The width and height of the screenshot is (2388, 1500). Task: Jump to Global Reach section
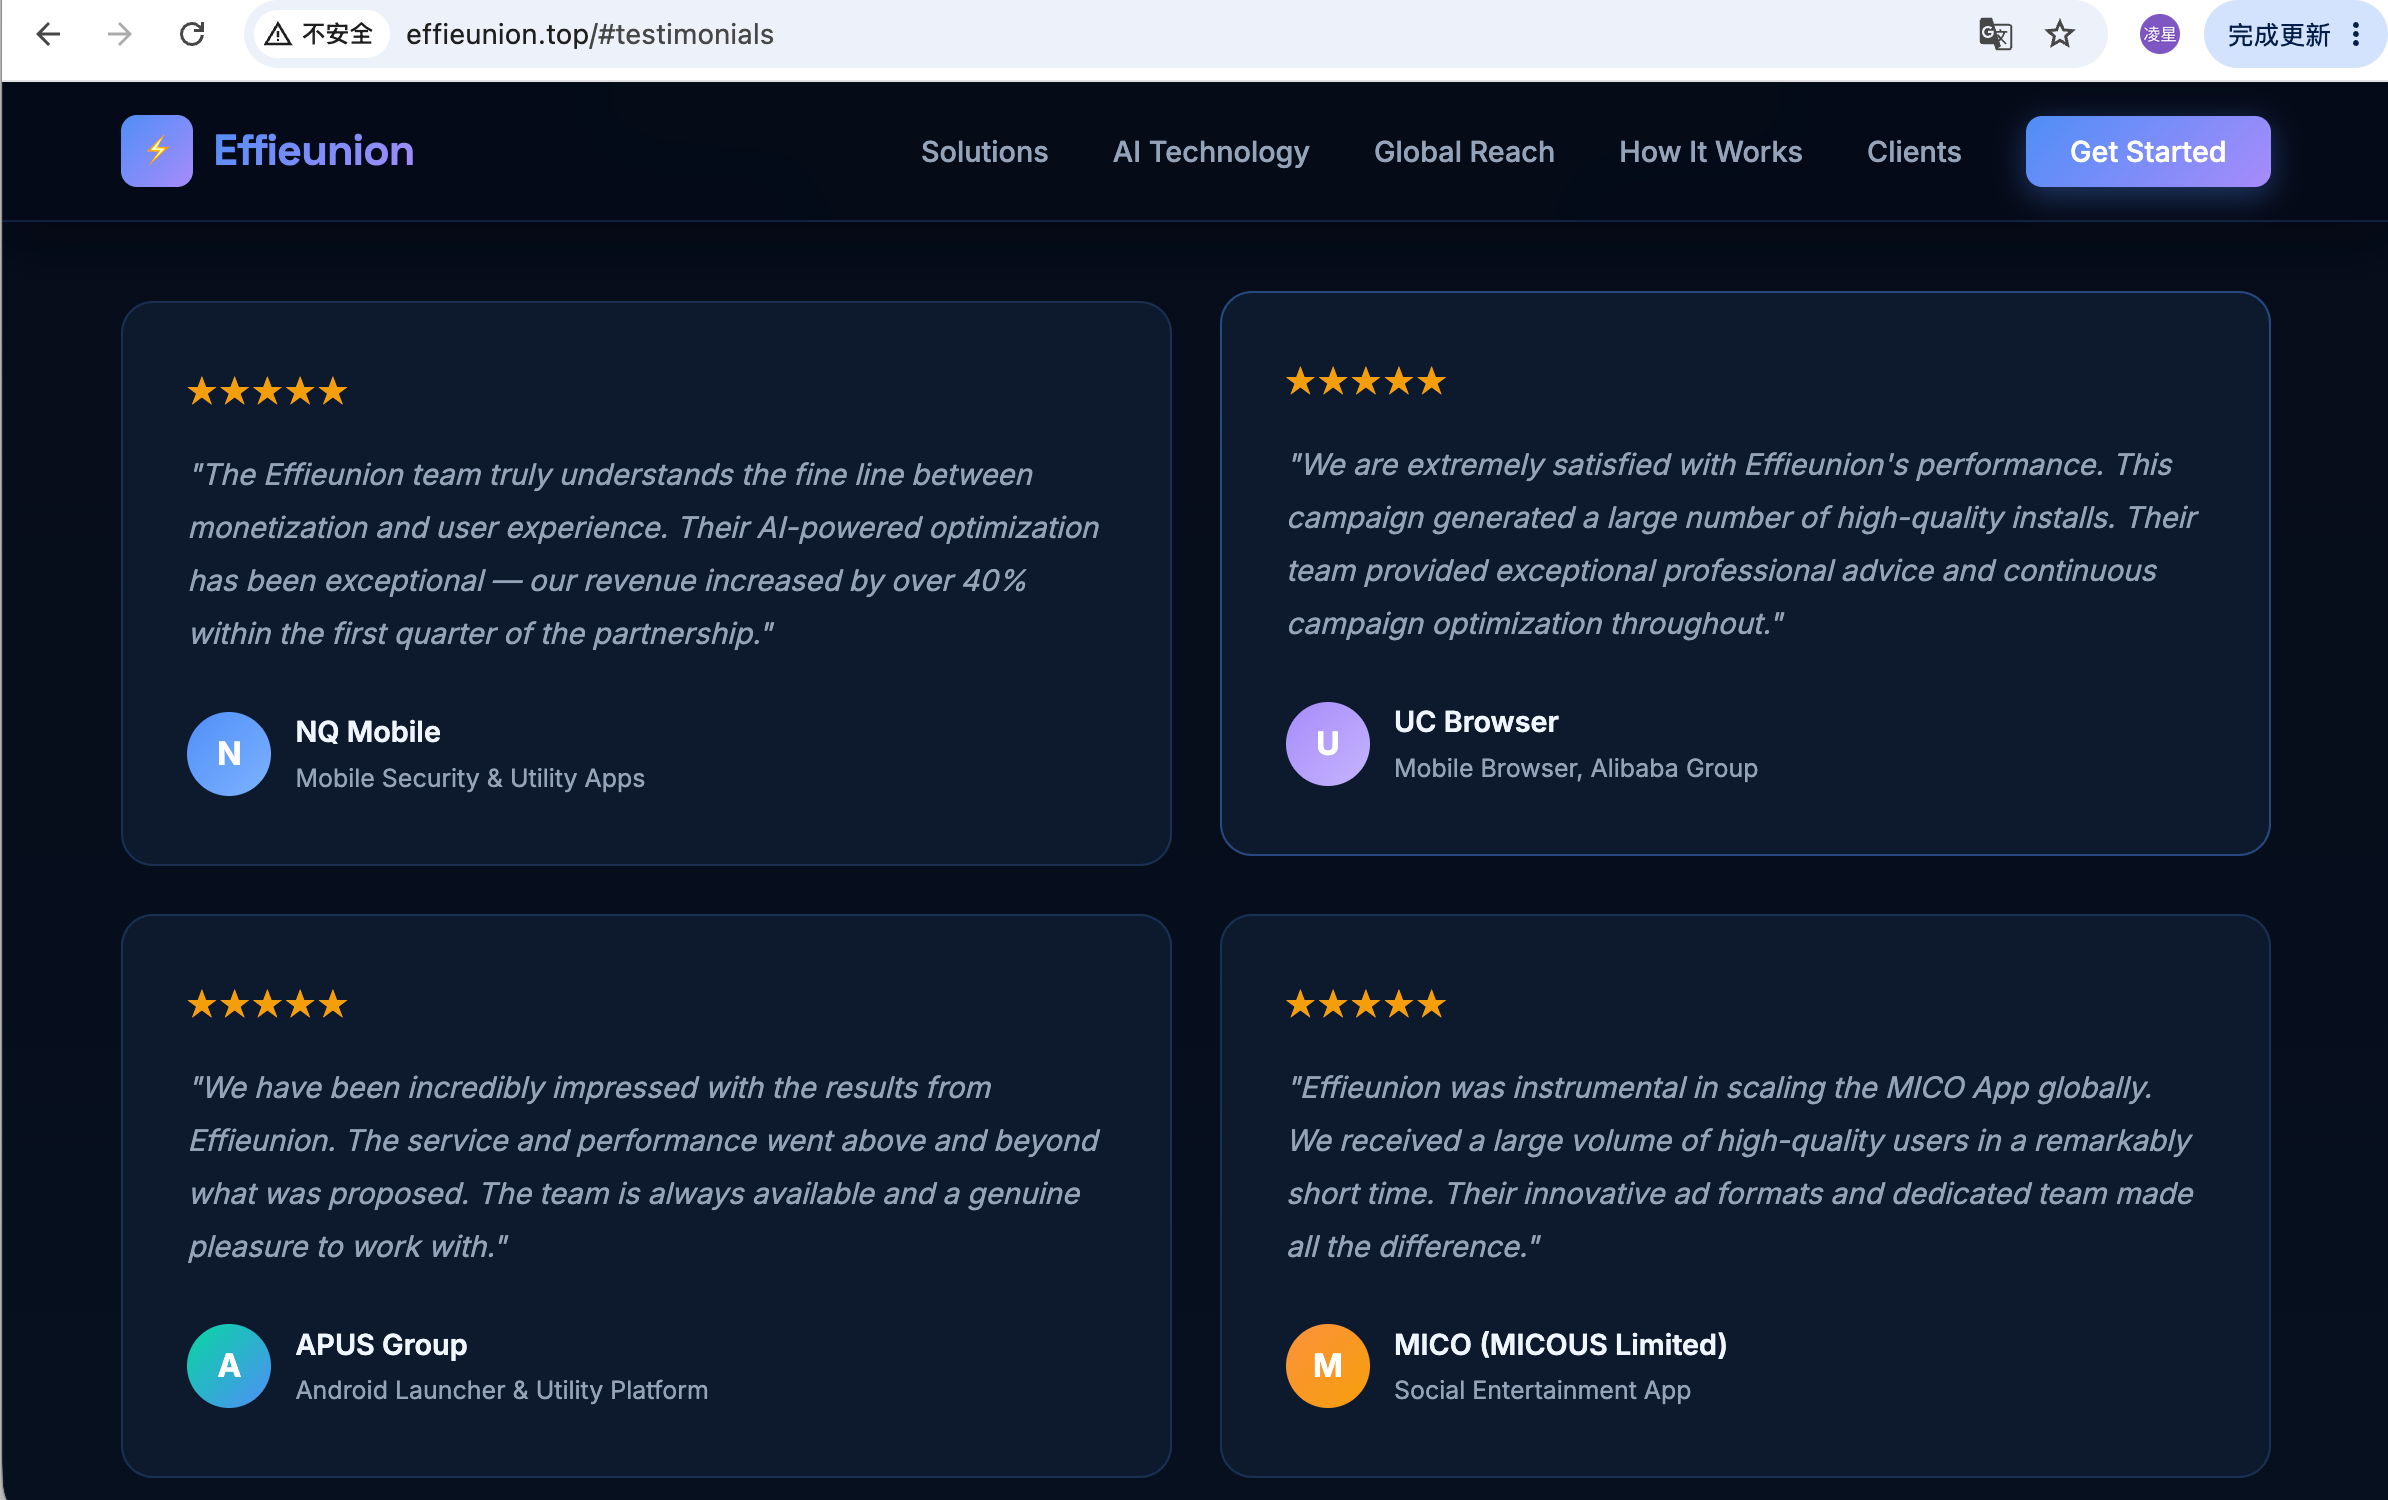1464,152
